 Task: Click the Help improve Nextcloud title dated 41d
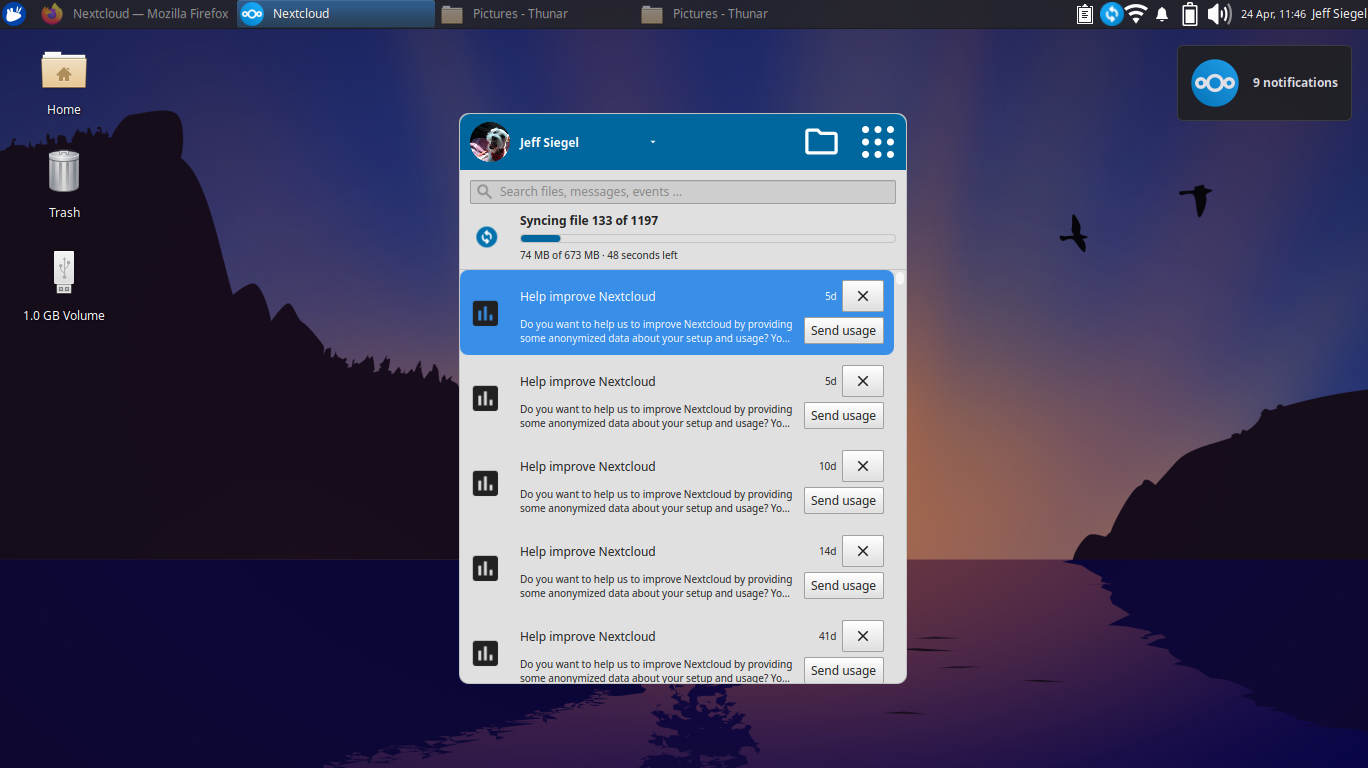coord(588,636)
